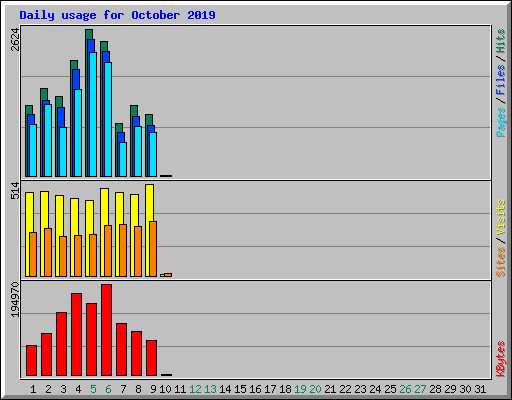Click the 194970 axis value label
Viewport: 512px width, 400px height.
[15, 299]
